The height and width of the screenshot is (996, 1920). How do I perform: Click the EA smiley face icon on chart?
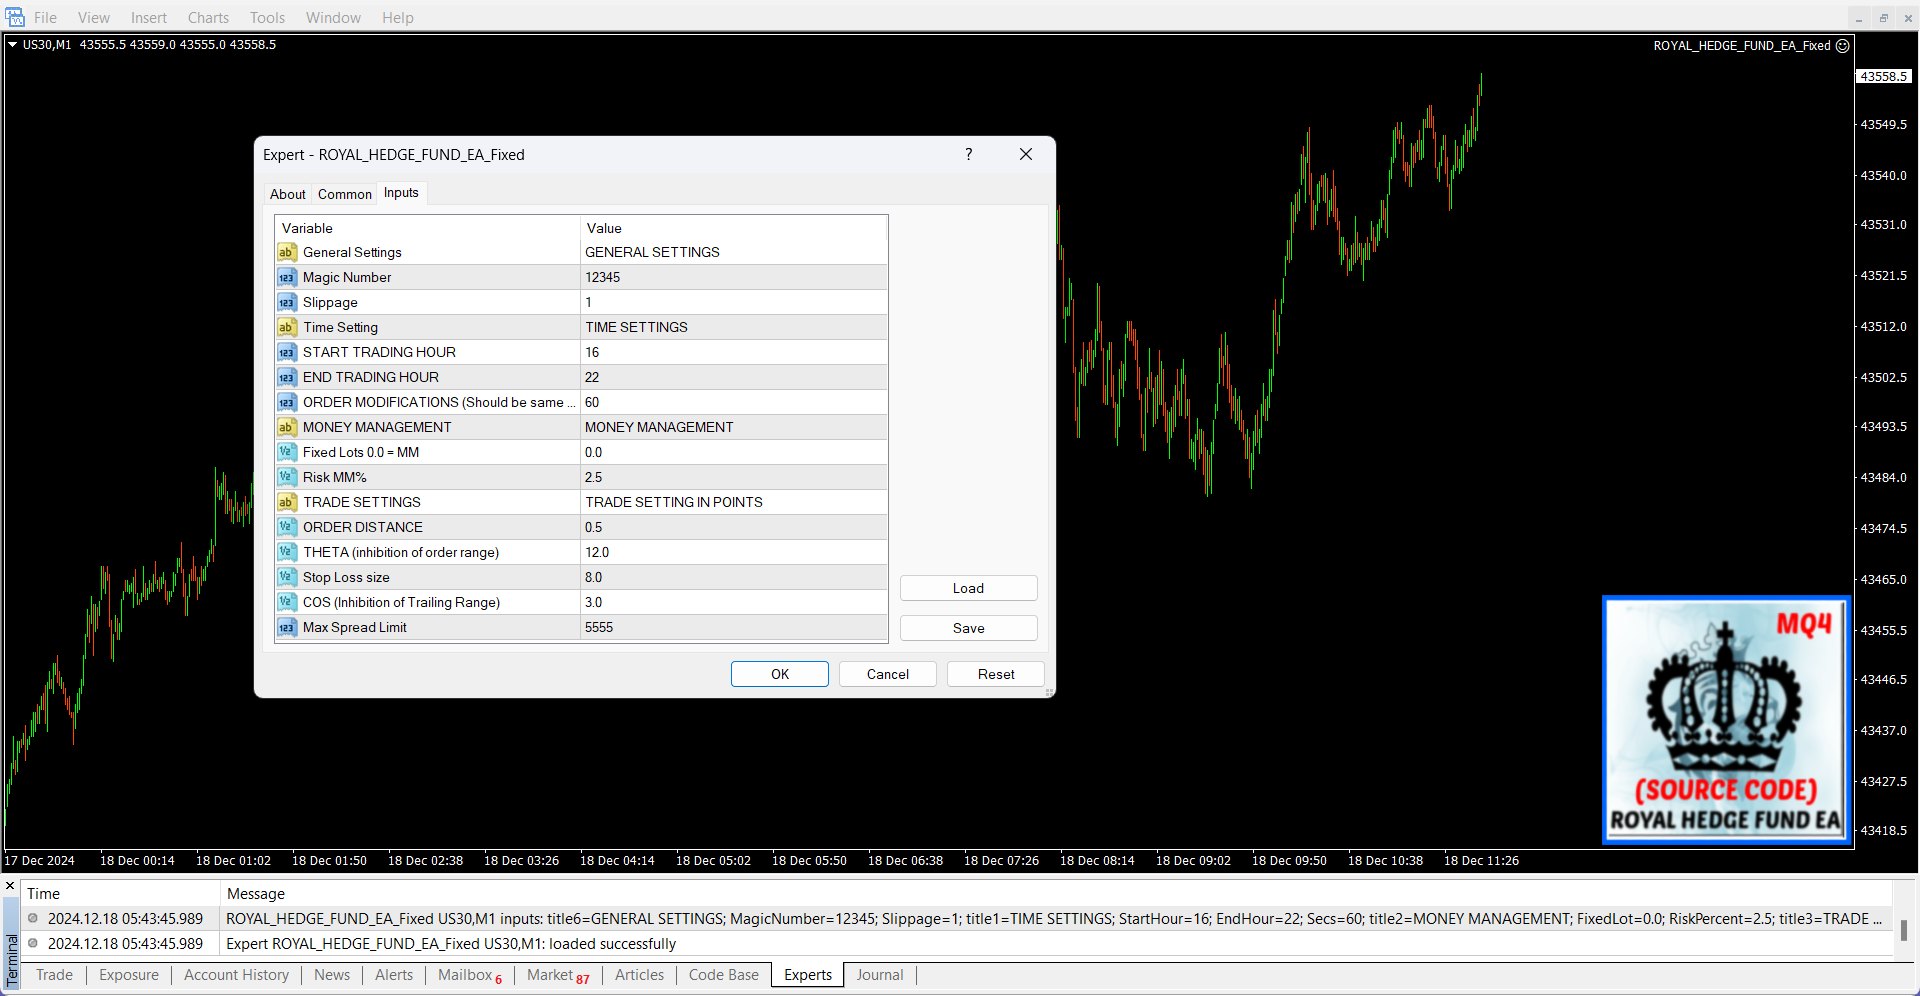coord(1842,46)
